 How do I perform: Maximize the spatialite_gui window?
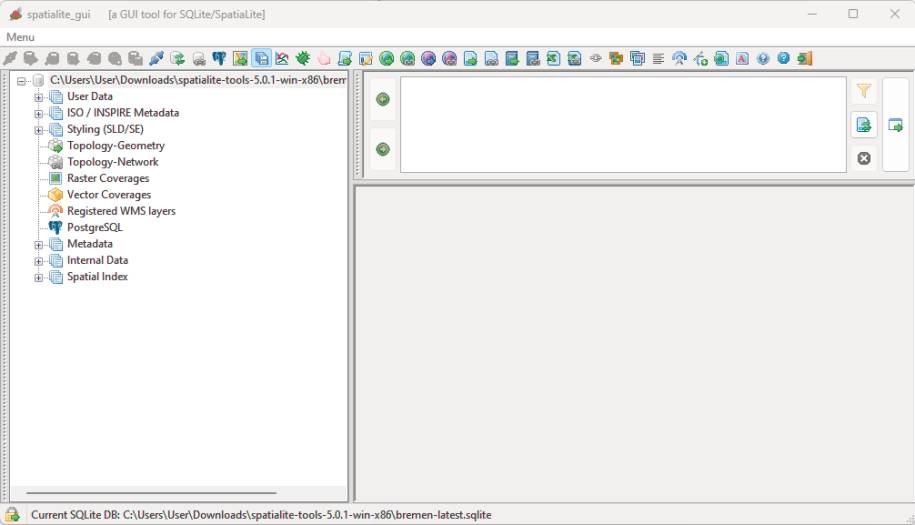pyautogui.click(x=853, y=14)
